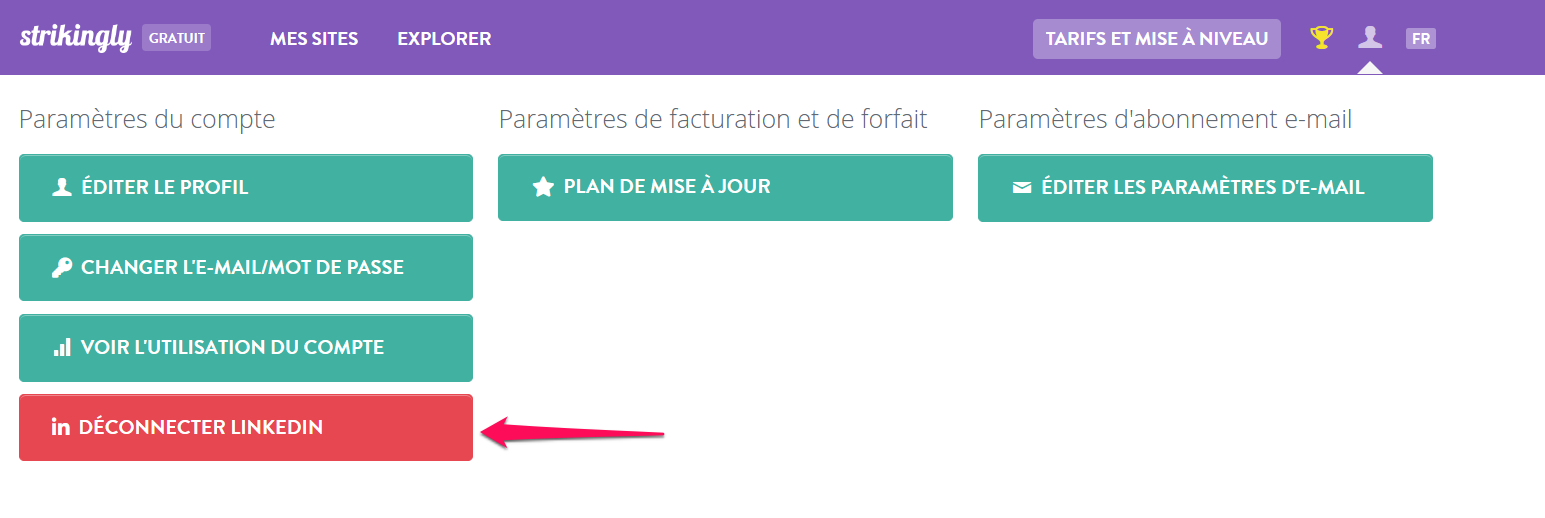
Task: Open the PLAN DE MISE À JOUR text
Action: coord(667,186)
